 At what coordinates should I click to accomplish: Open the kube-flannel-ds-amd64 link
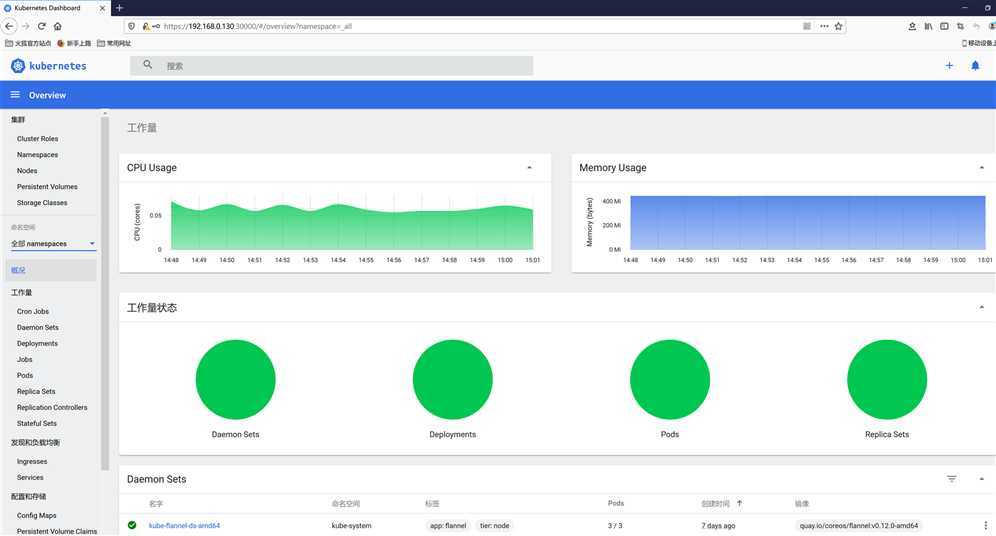click(x=184, y=525)
